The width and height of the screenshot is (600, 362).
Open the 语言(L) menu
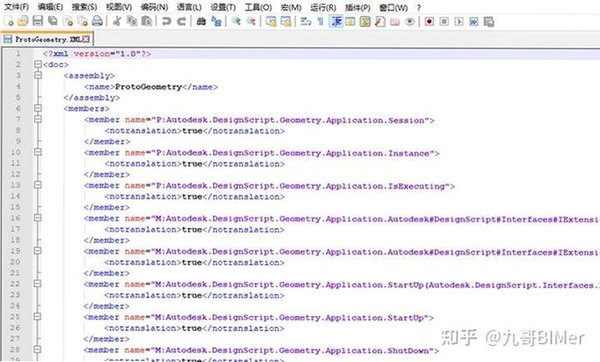(x=189, y=7)
